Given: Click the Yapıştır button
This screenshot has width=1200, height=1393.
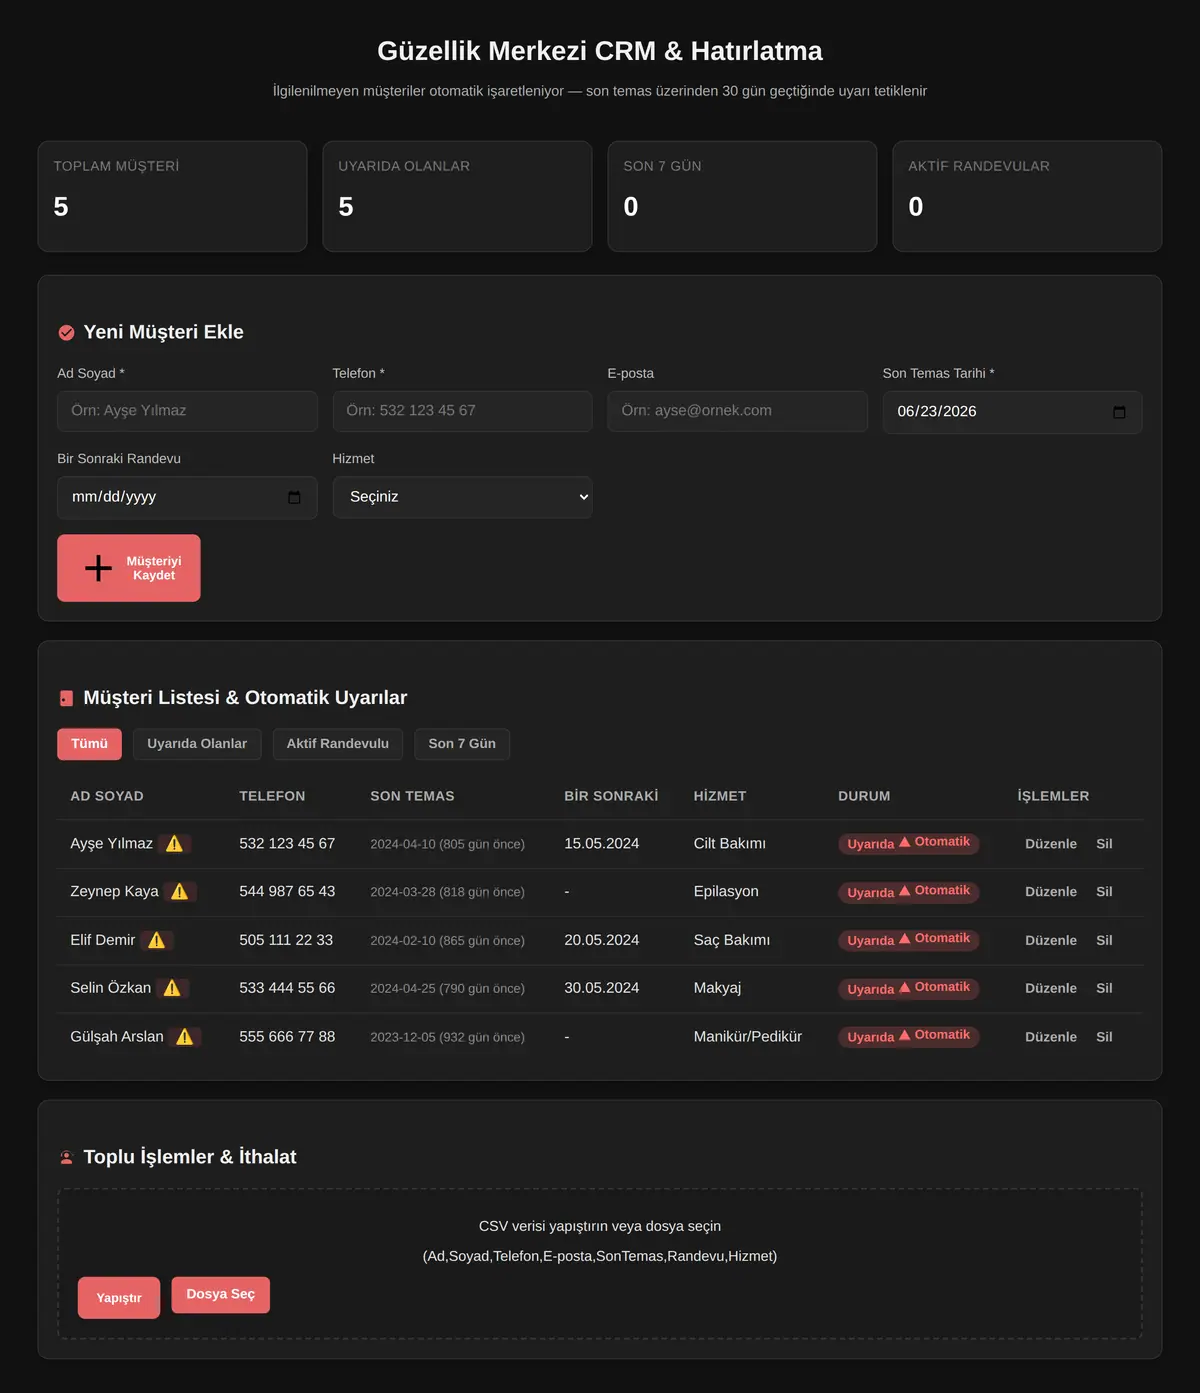Looking at the screenshot, I should [119, 1298].
